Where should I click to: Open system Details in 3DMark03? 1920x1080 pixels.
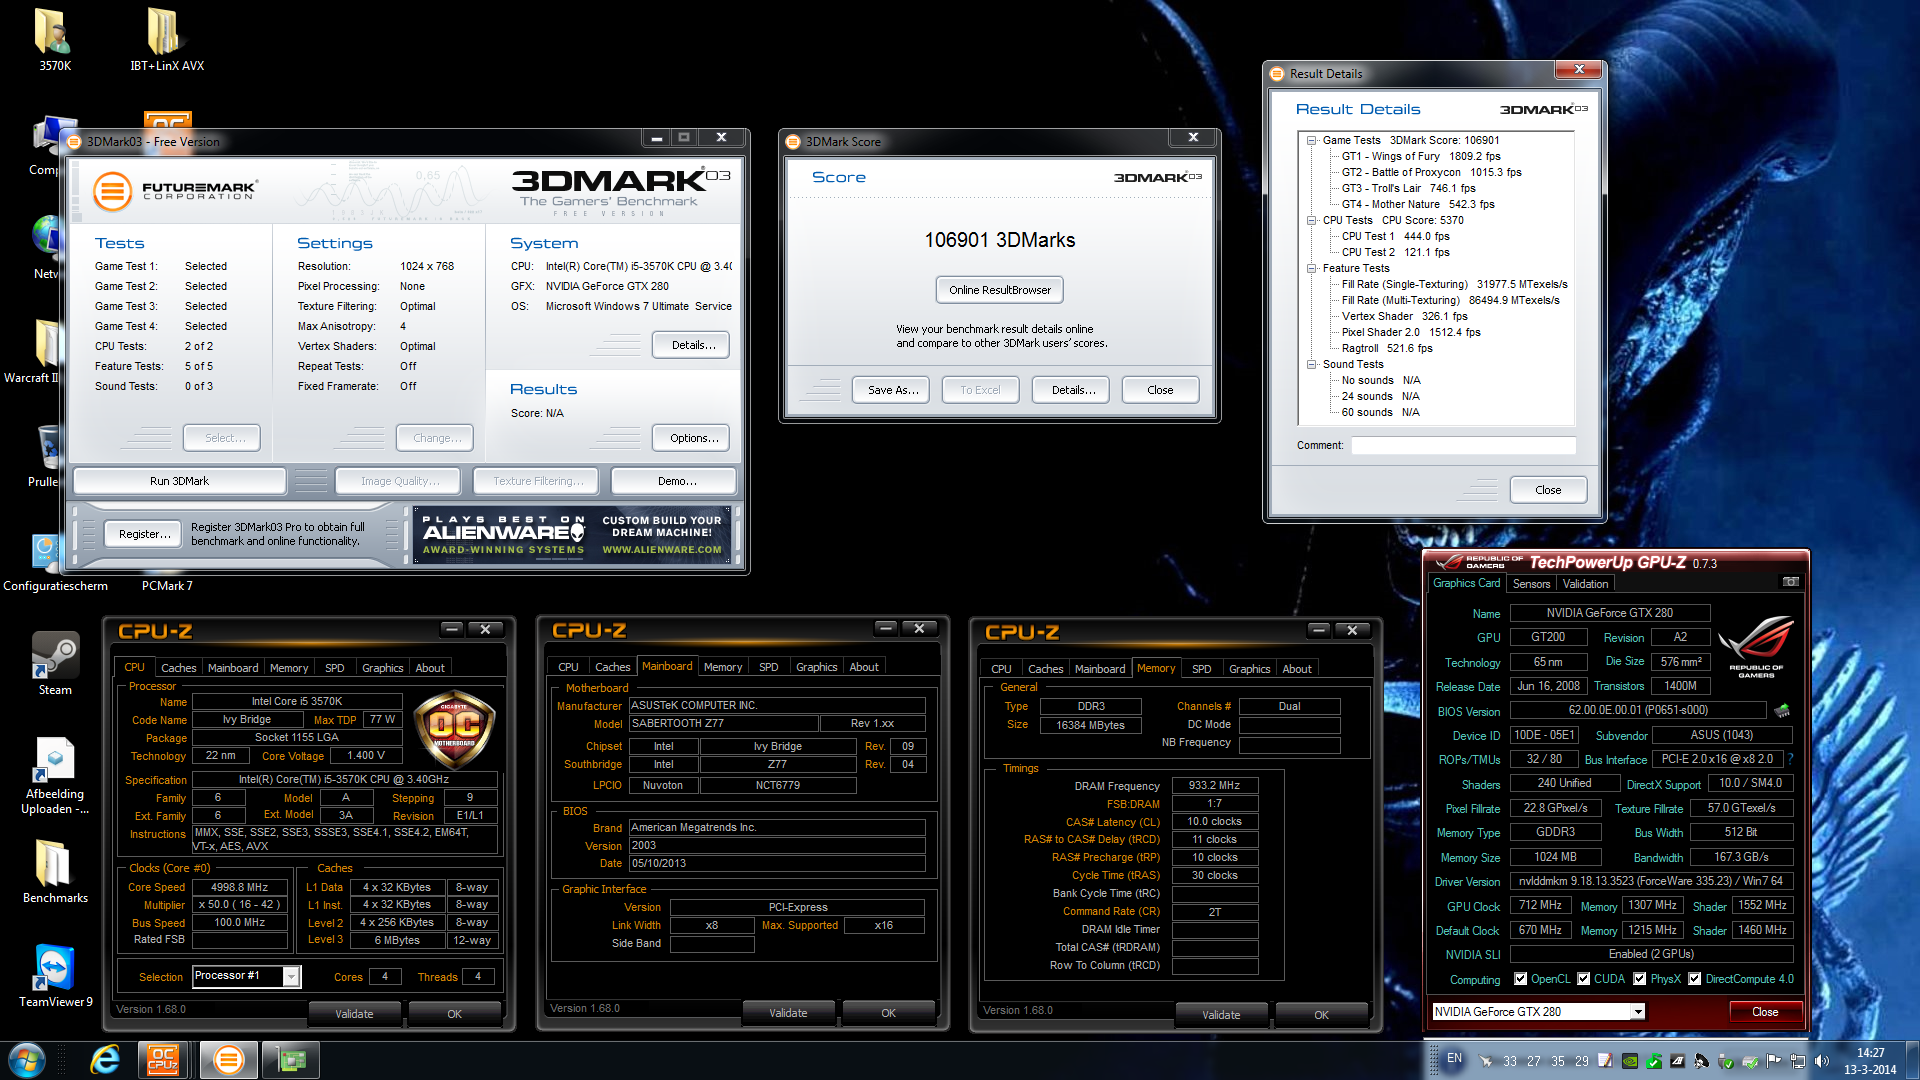coord(692,345)
